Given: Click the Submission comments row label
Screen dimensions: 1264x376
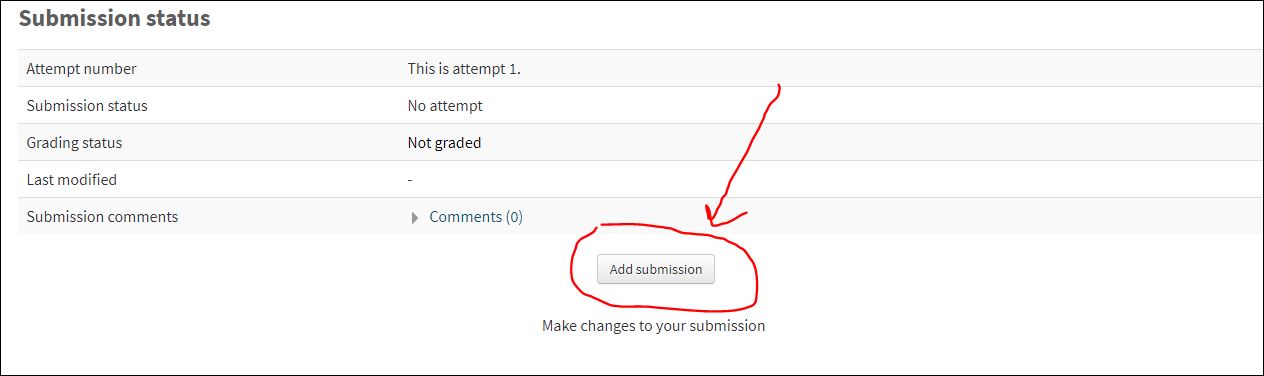Looking at the screenshot, I should pos(102,217).
